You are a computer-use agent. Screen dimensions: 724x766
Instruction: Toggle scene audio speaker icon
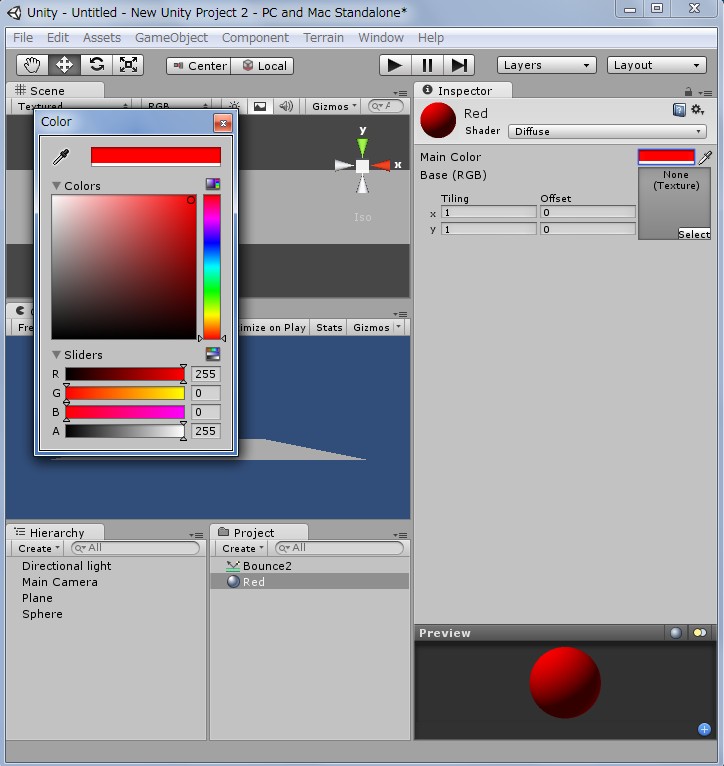[286, 106]
